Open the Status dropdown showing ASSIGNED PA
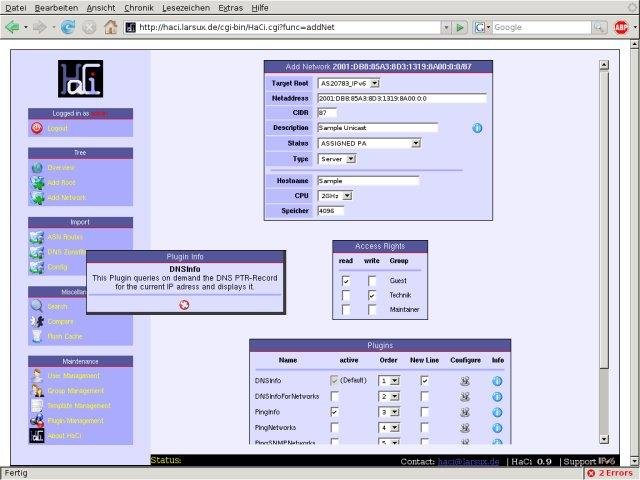 coord(369,143)
